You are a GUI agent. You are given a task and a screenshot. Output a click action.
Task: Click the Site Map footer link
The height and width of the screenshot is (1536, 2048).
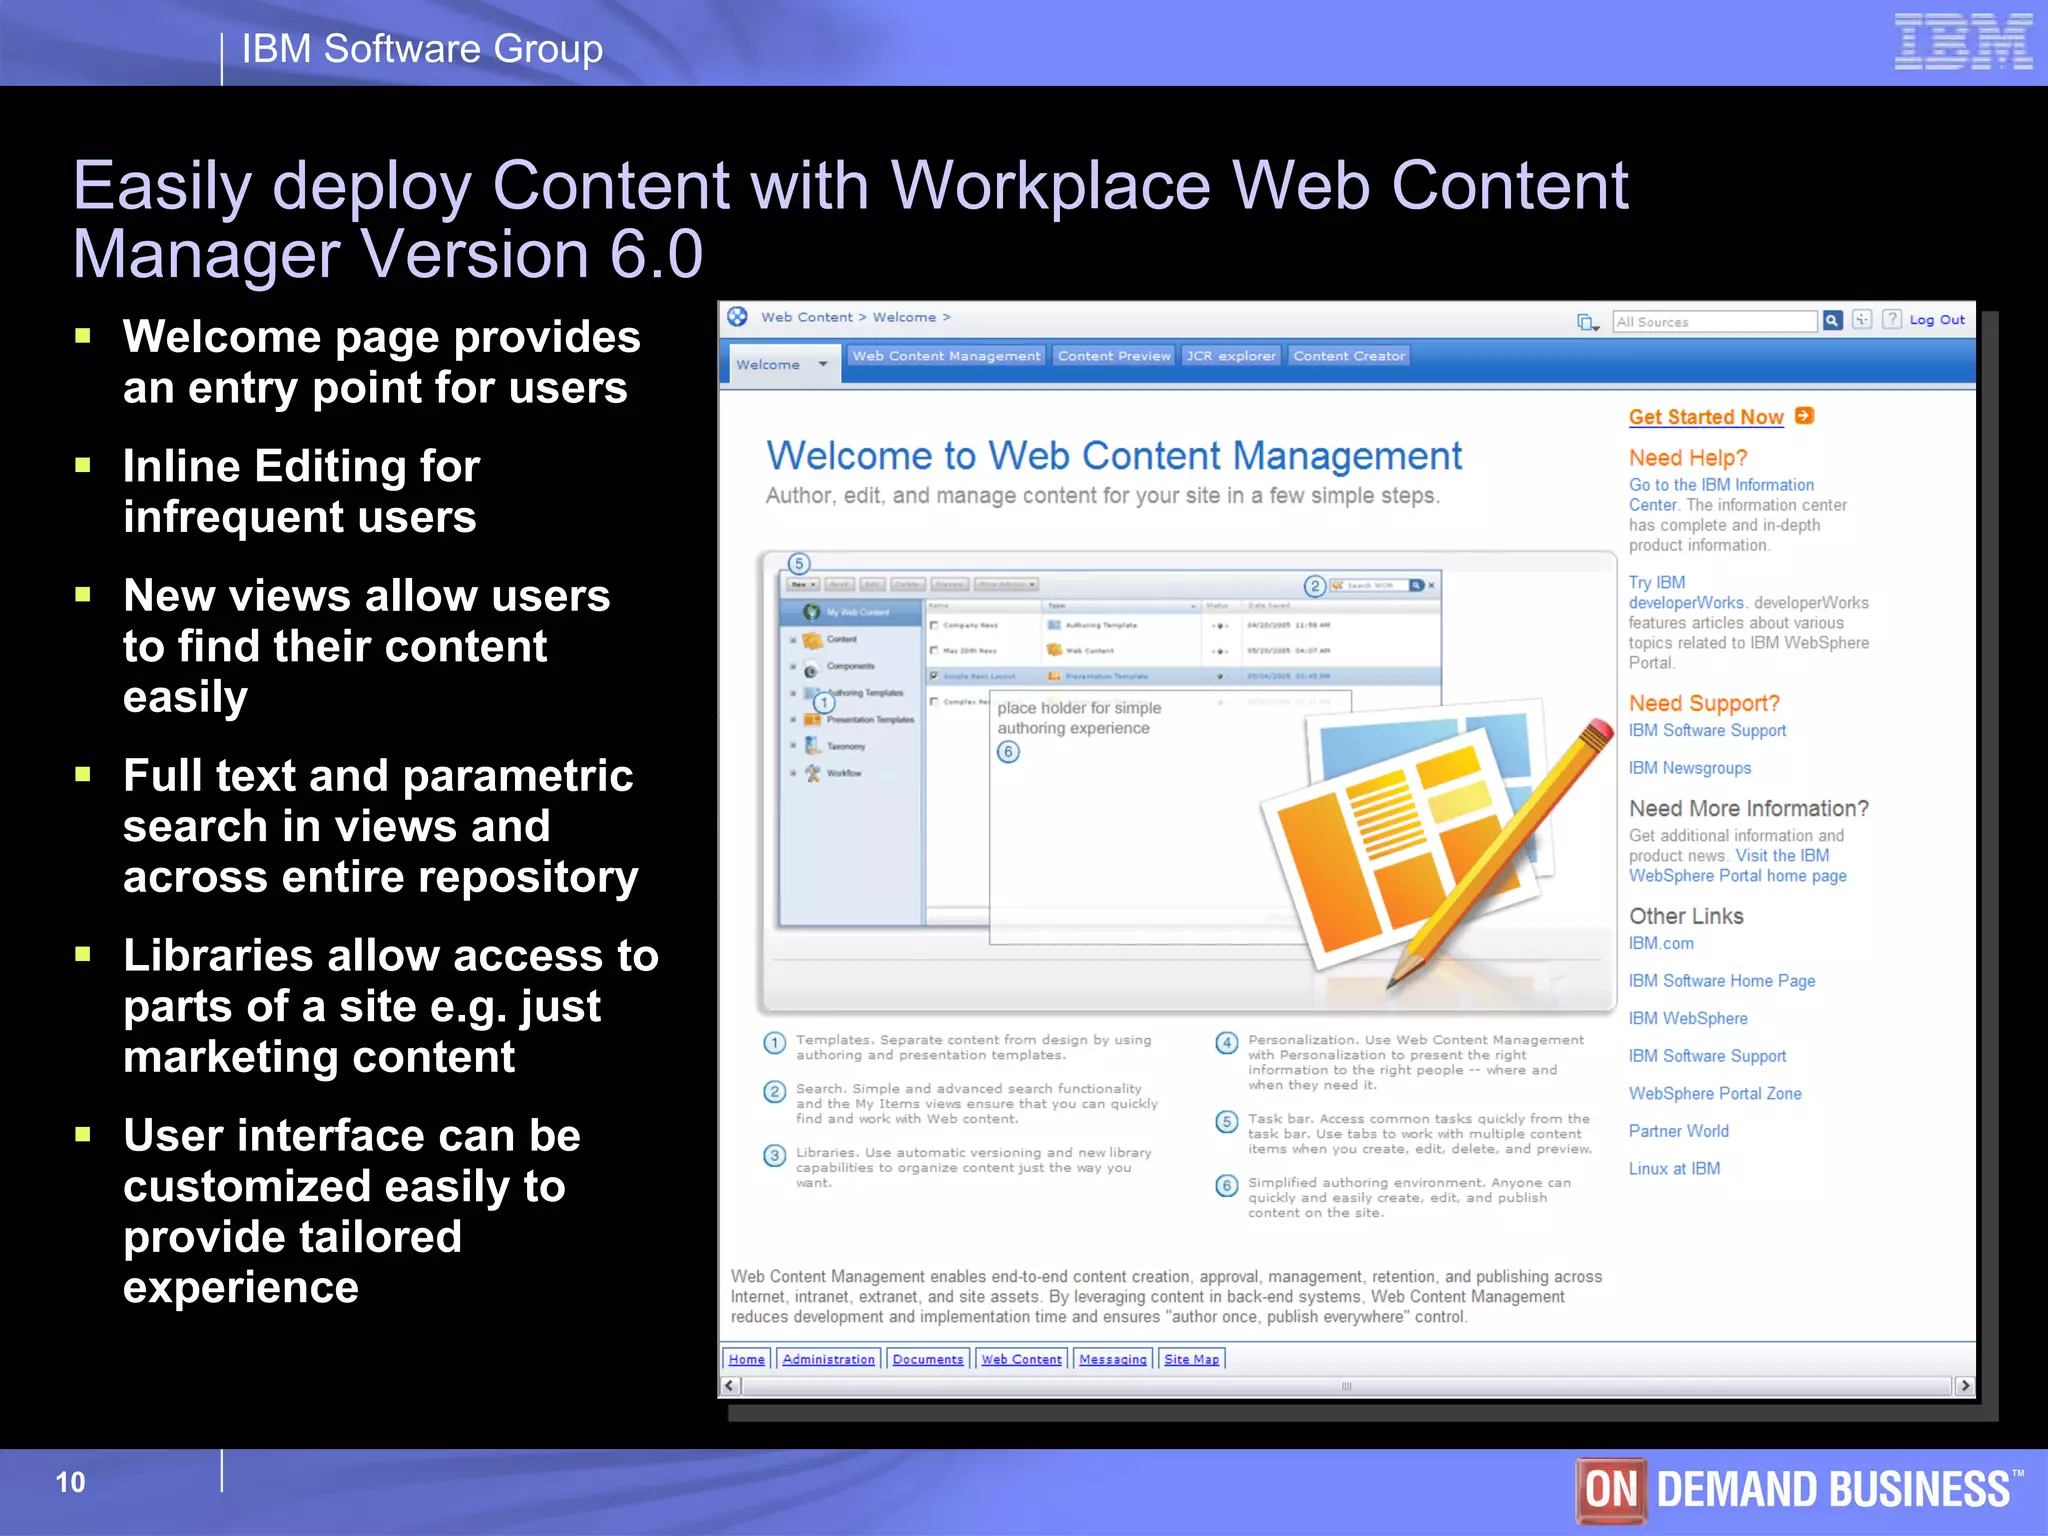point(1191,1359)
